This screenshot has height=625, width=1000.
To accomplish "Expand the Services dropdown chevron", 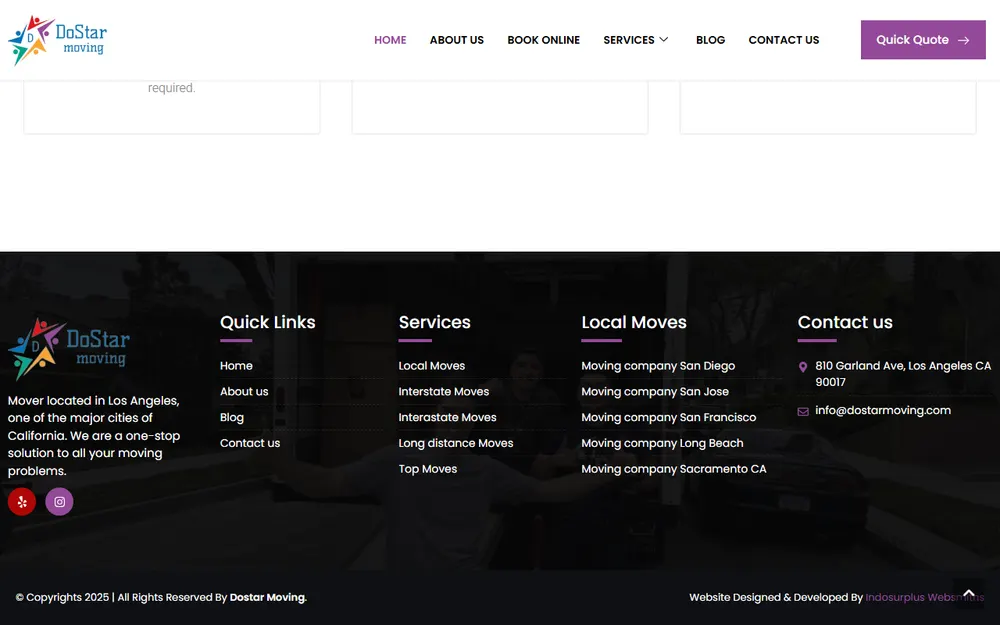I will 664,40.
